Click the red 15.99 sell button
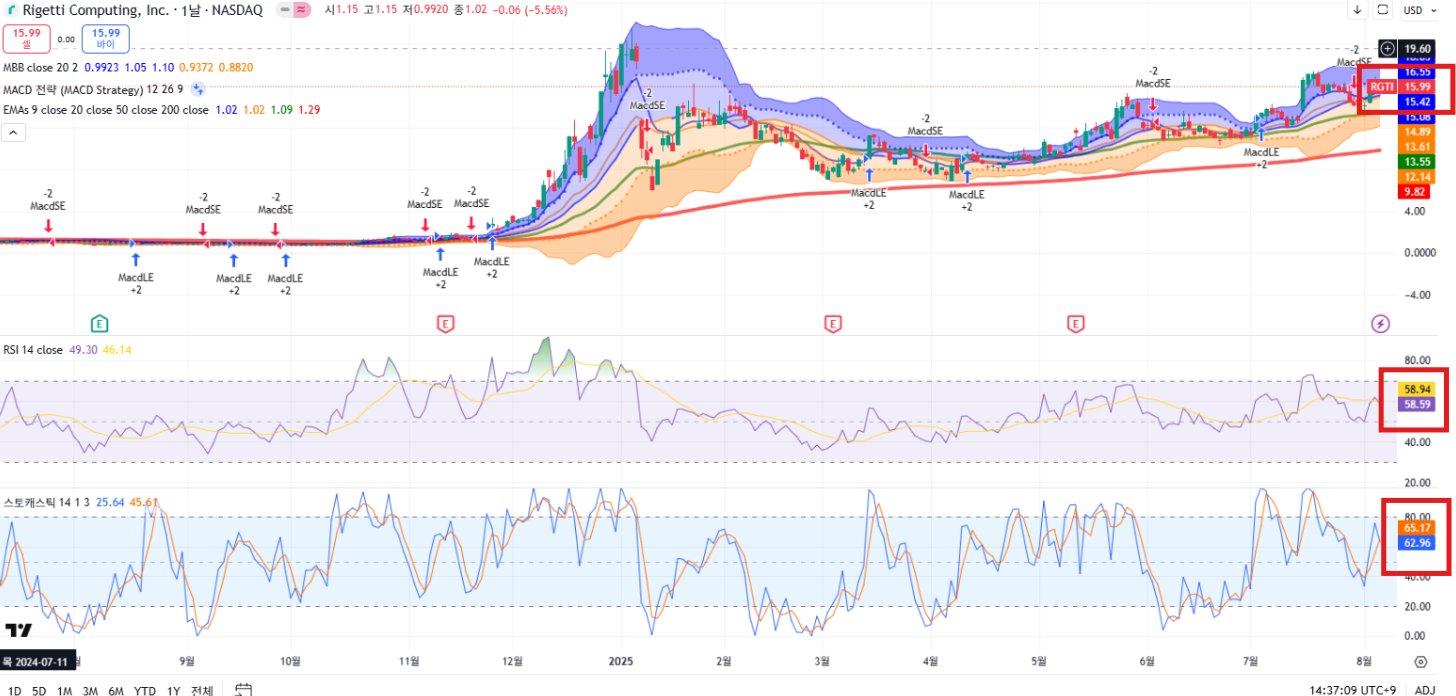 24,38
